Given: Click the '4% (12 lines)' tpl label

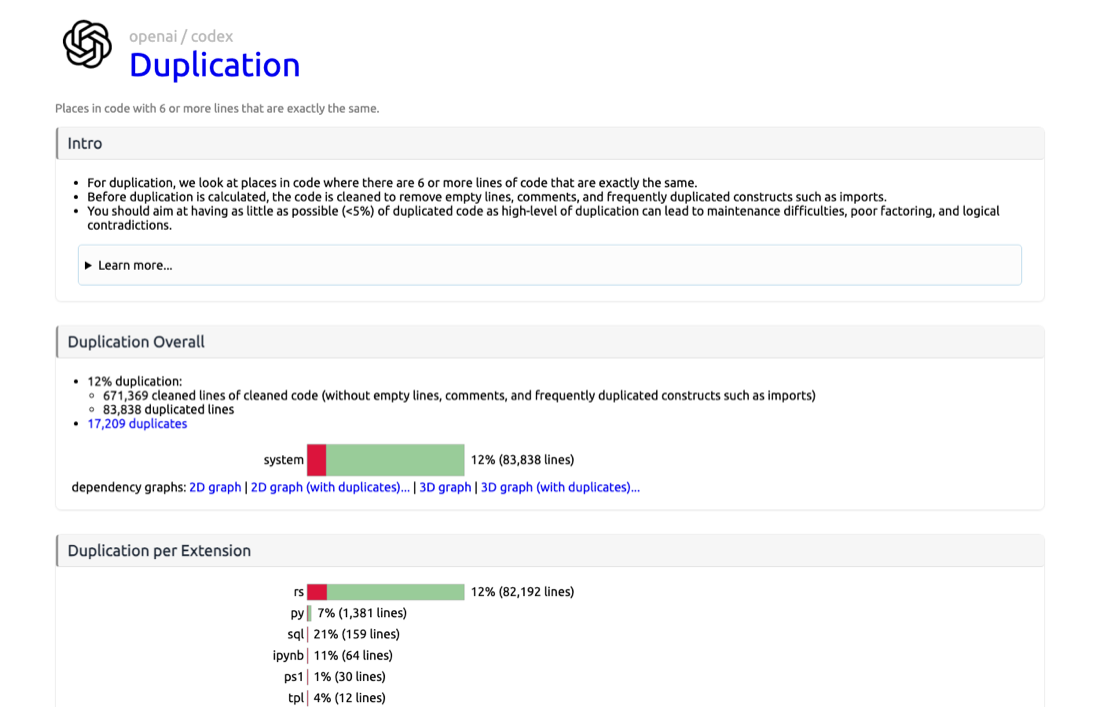Looking at the screenshot, I should click(x=349, y=698).
